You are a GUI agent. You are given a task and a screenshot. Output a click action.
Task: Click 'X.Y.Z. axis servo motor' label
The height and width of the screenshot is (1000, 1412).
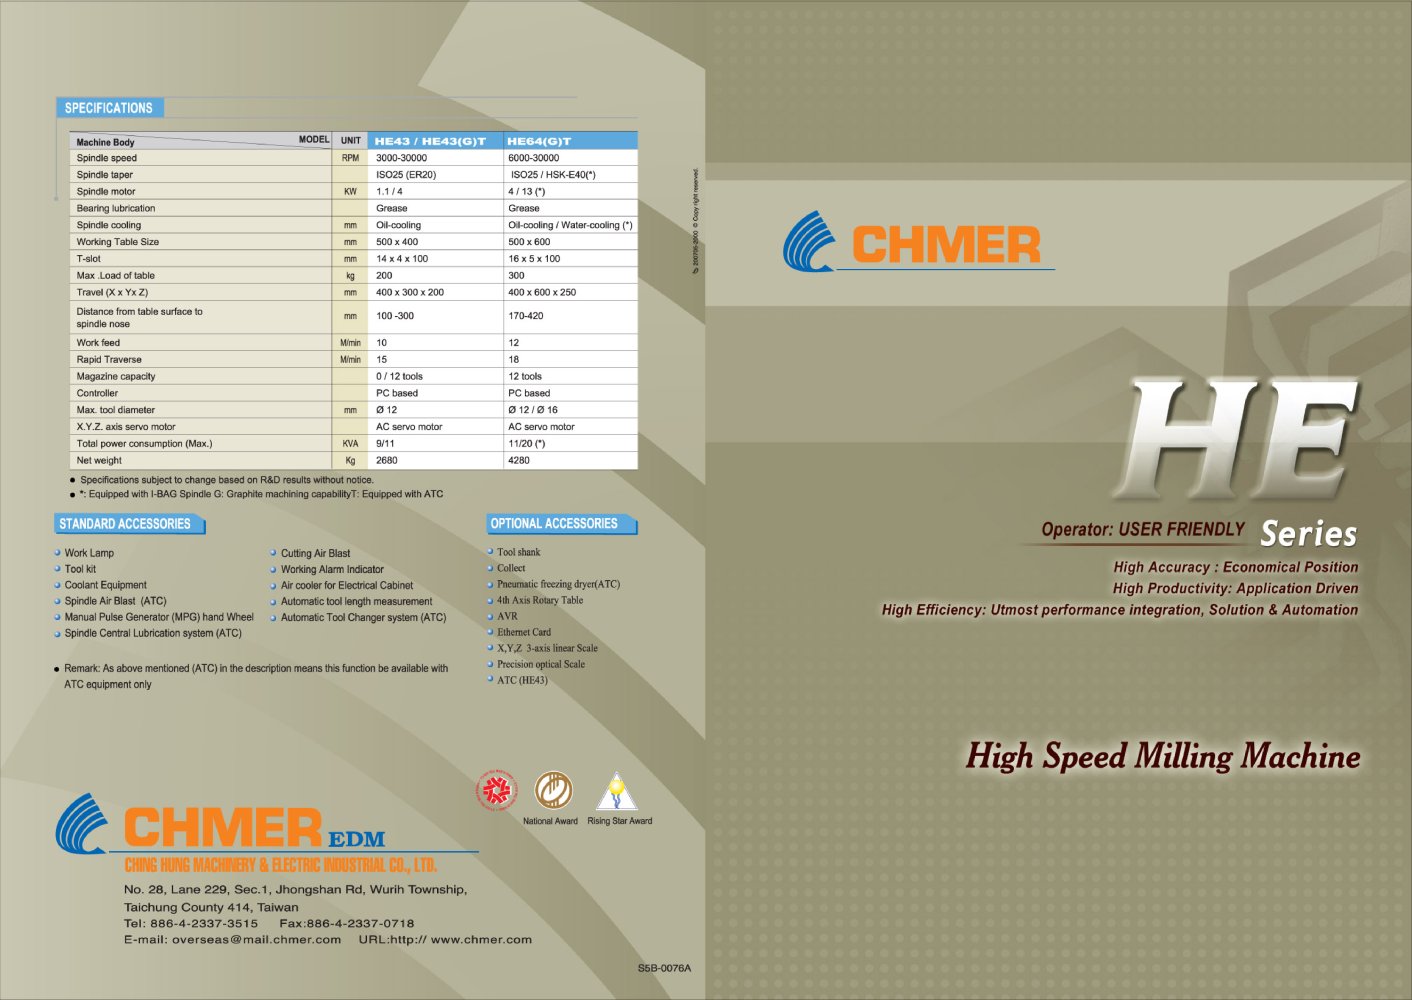point(126,427)
